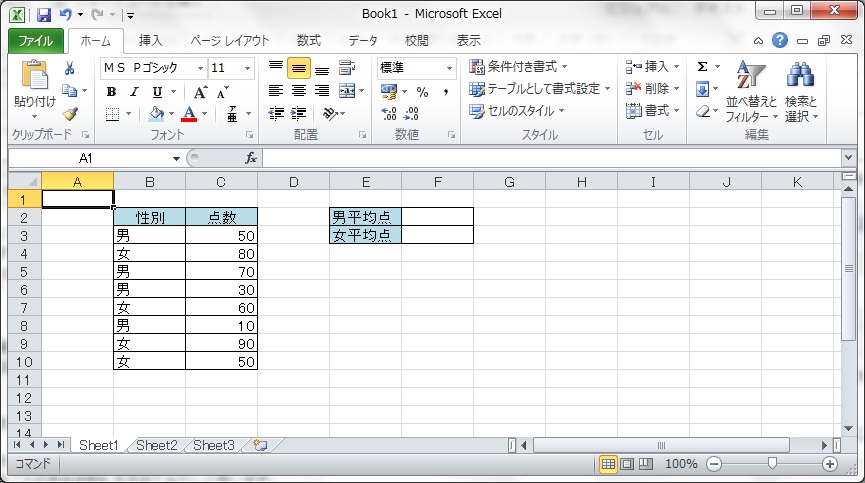This screenshot has height=483, width=865.
Task: Open 並べ替えとフィルター sort and filter
Action: click(751, 92)
